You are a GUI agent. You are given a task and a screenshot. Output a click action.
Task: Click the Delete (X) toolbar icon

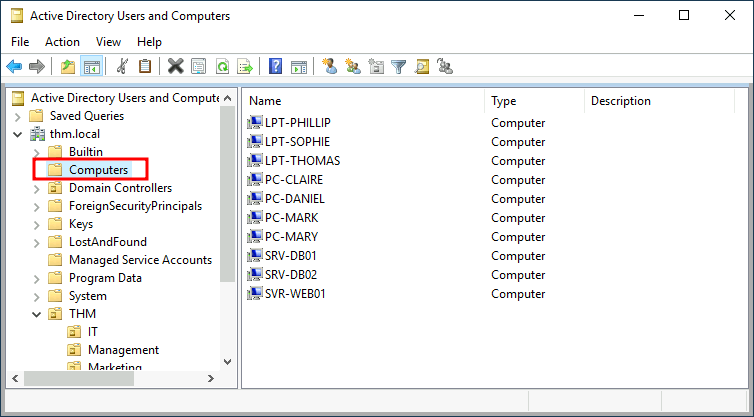176,66
